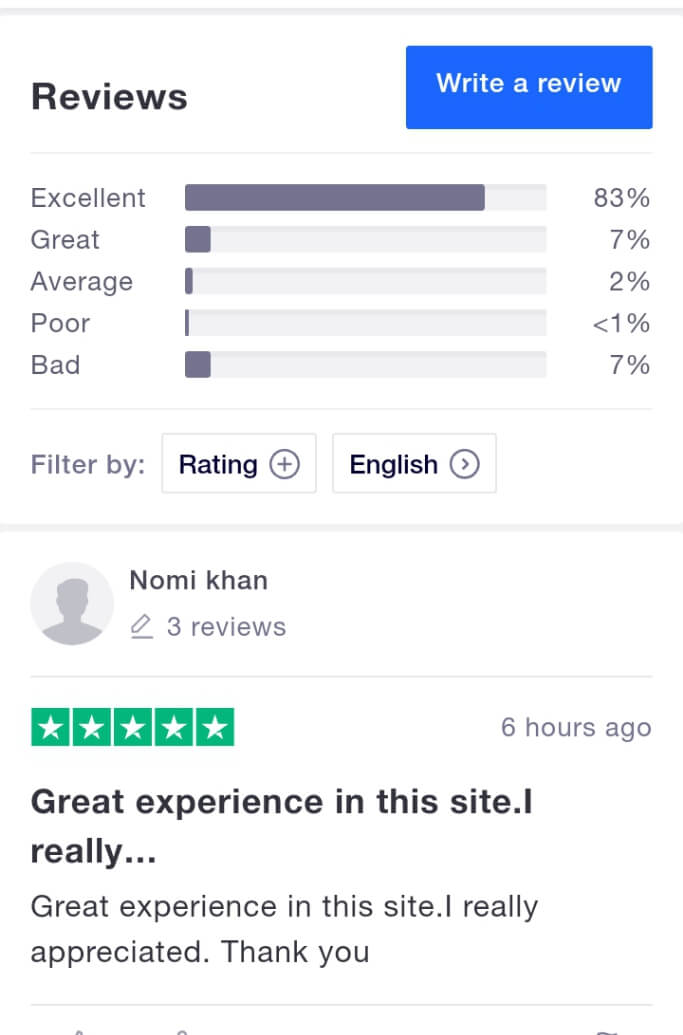Open the 3 reviews link
This screenshot has width=683, height=1035.
tap(226, 626)
